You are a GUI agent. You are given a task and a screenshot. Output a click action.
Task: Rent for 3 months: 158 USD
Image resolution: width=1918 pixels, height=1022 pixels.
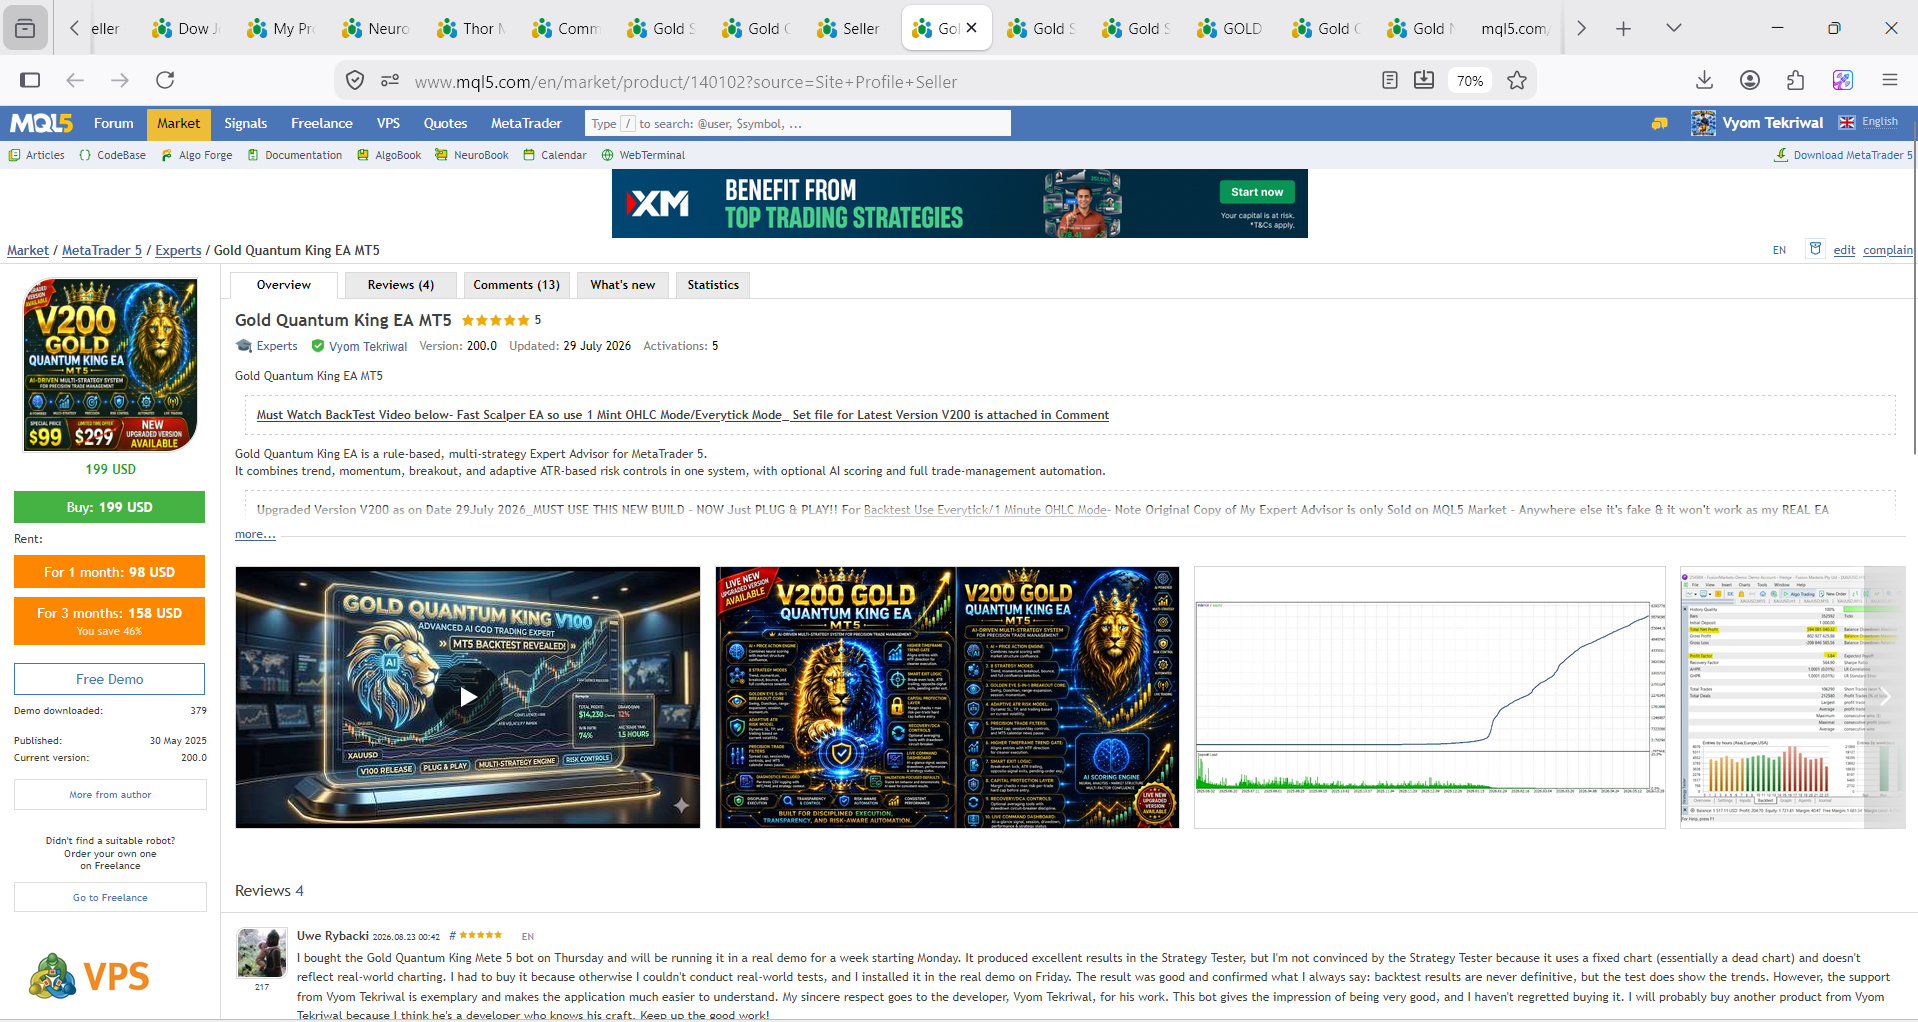click(109, 621)
